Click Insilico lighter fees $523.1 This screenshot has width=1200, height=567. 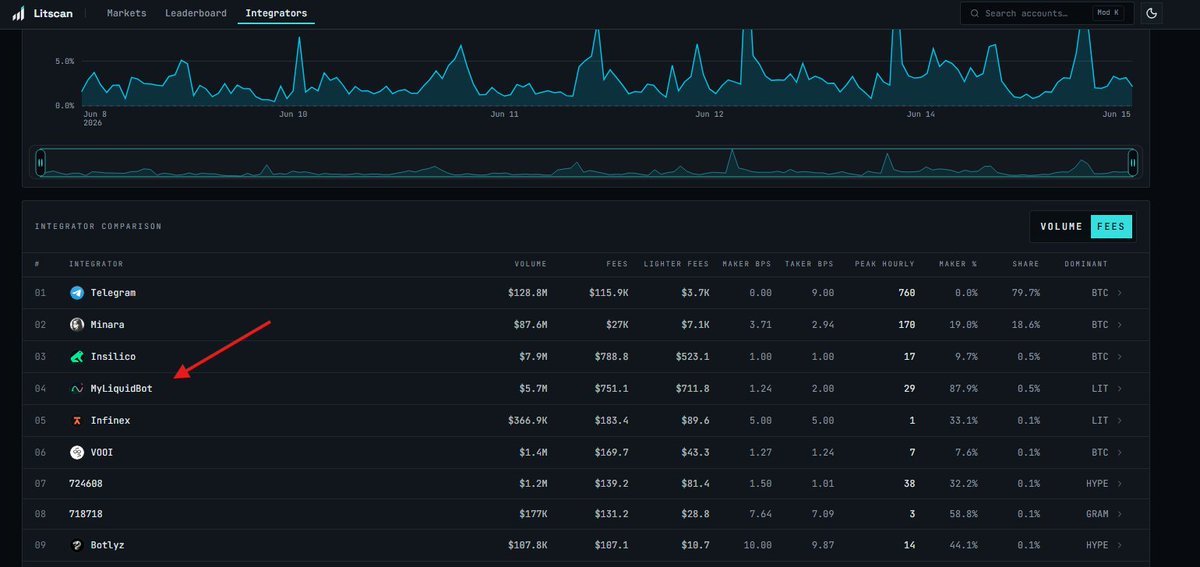pos(692,357)
